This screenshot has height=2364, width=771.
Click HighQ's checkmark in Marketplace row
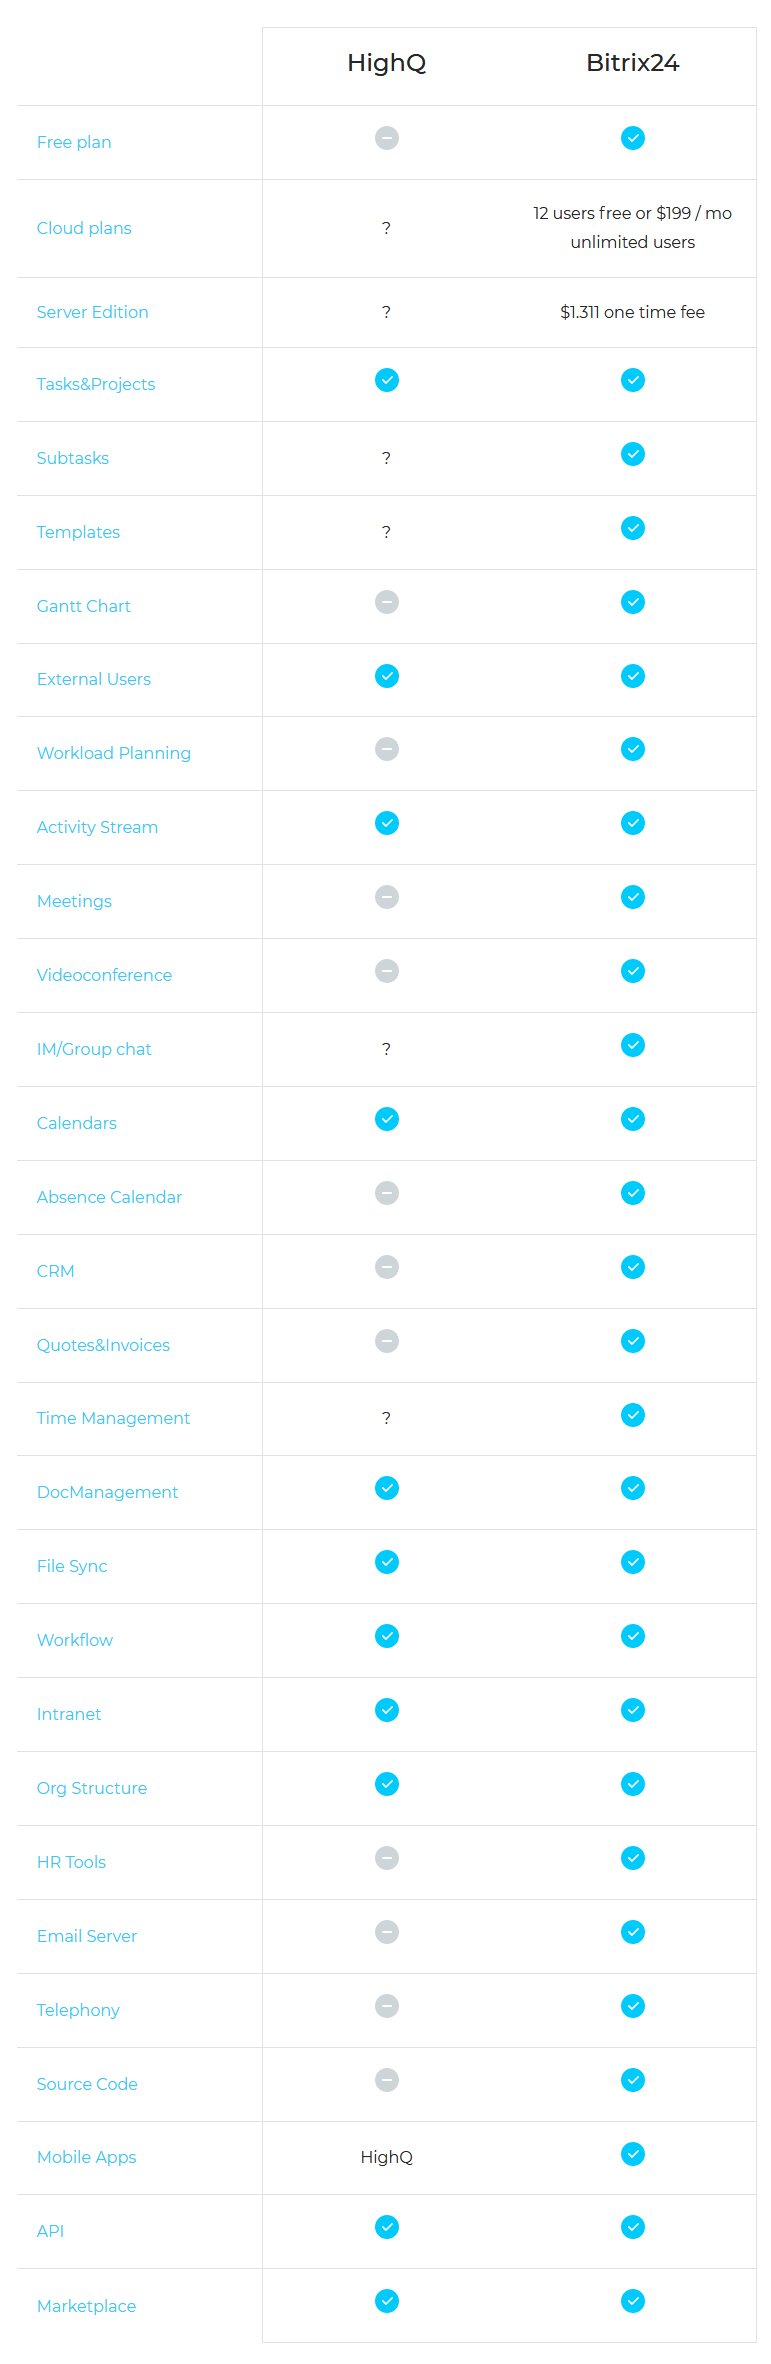[387, 2301]
